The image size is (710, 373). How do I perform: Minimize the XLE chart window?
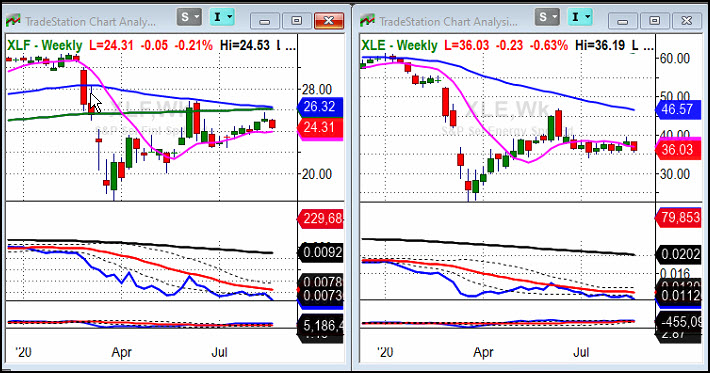tap(623, 21)
